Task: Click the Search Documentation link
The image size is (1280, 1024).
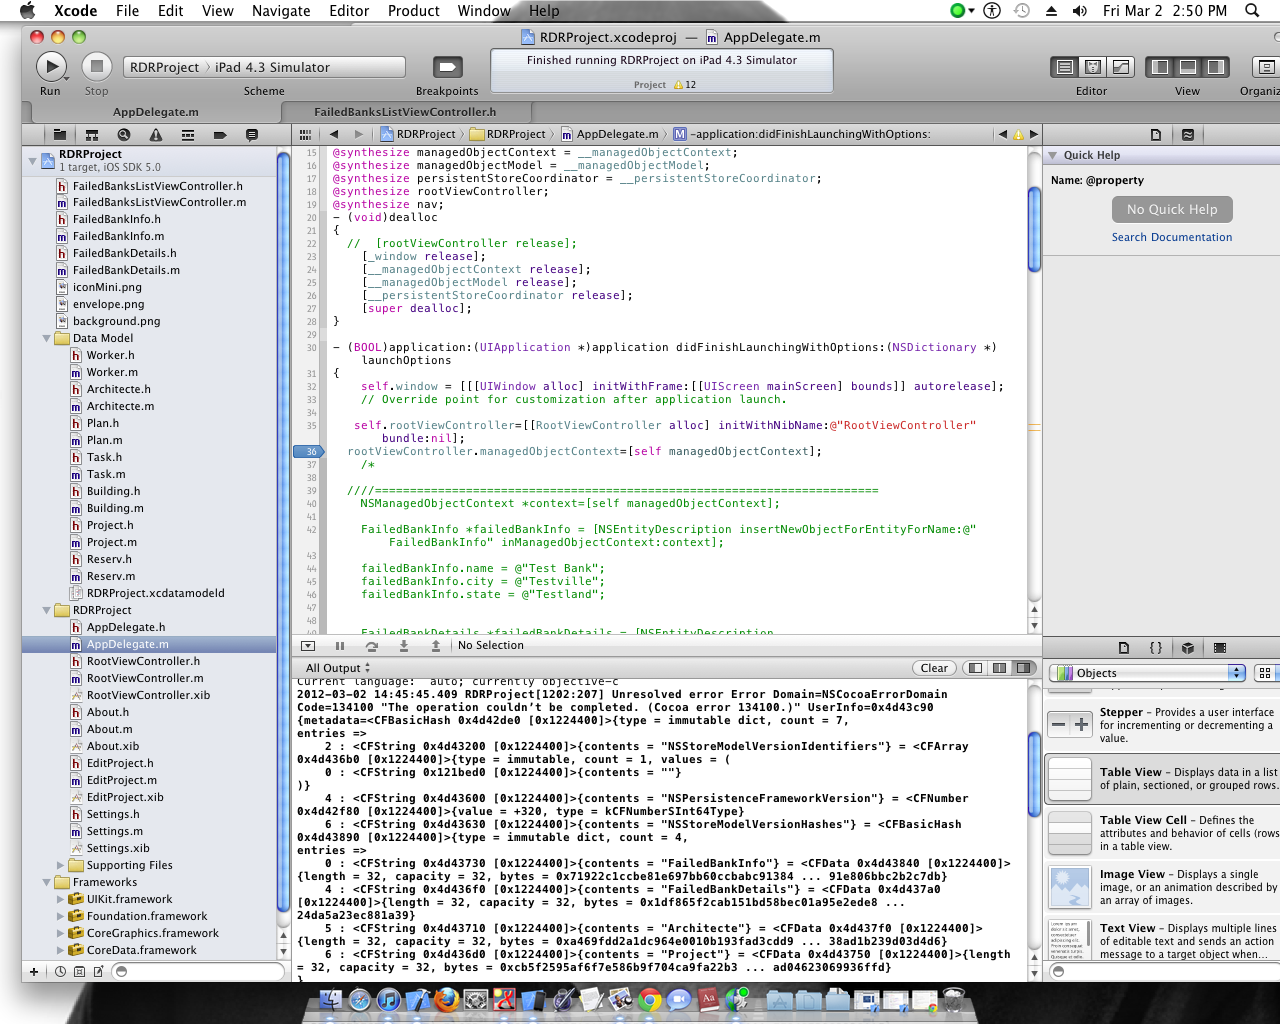Action: point(1172,237)
